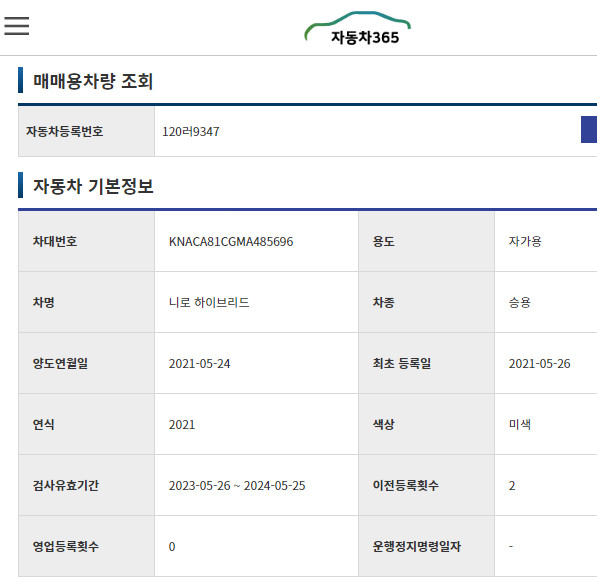The height and width of the screenshot is (588, 597).
Task: Click the blue search button at right
Action: [589, 129]
